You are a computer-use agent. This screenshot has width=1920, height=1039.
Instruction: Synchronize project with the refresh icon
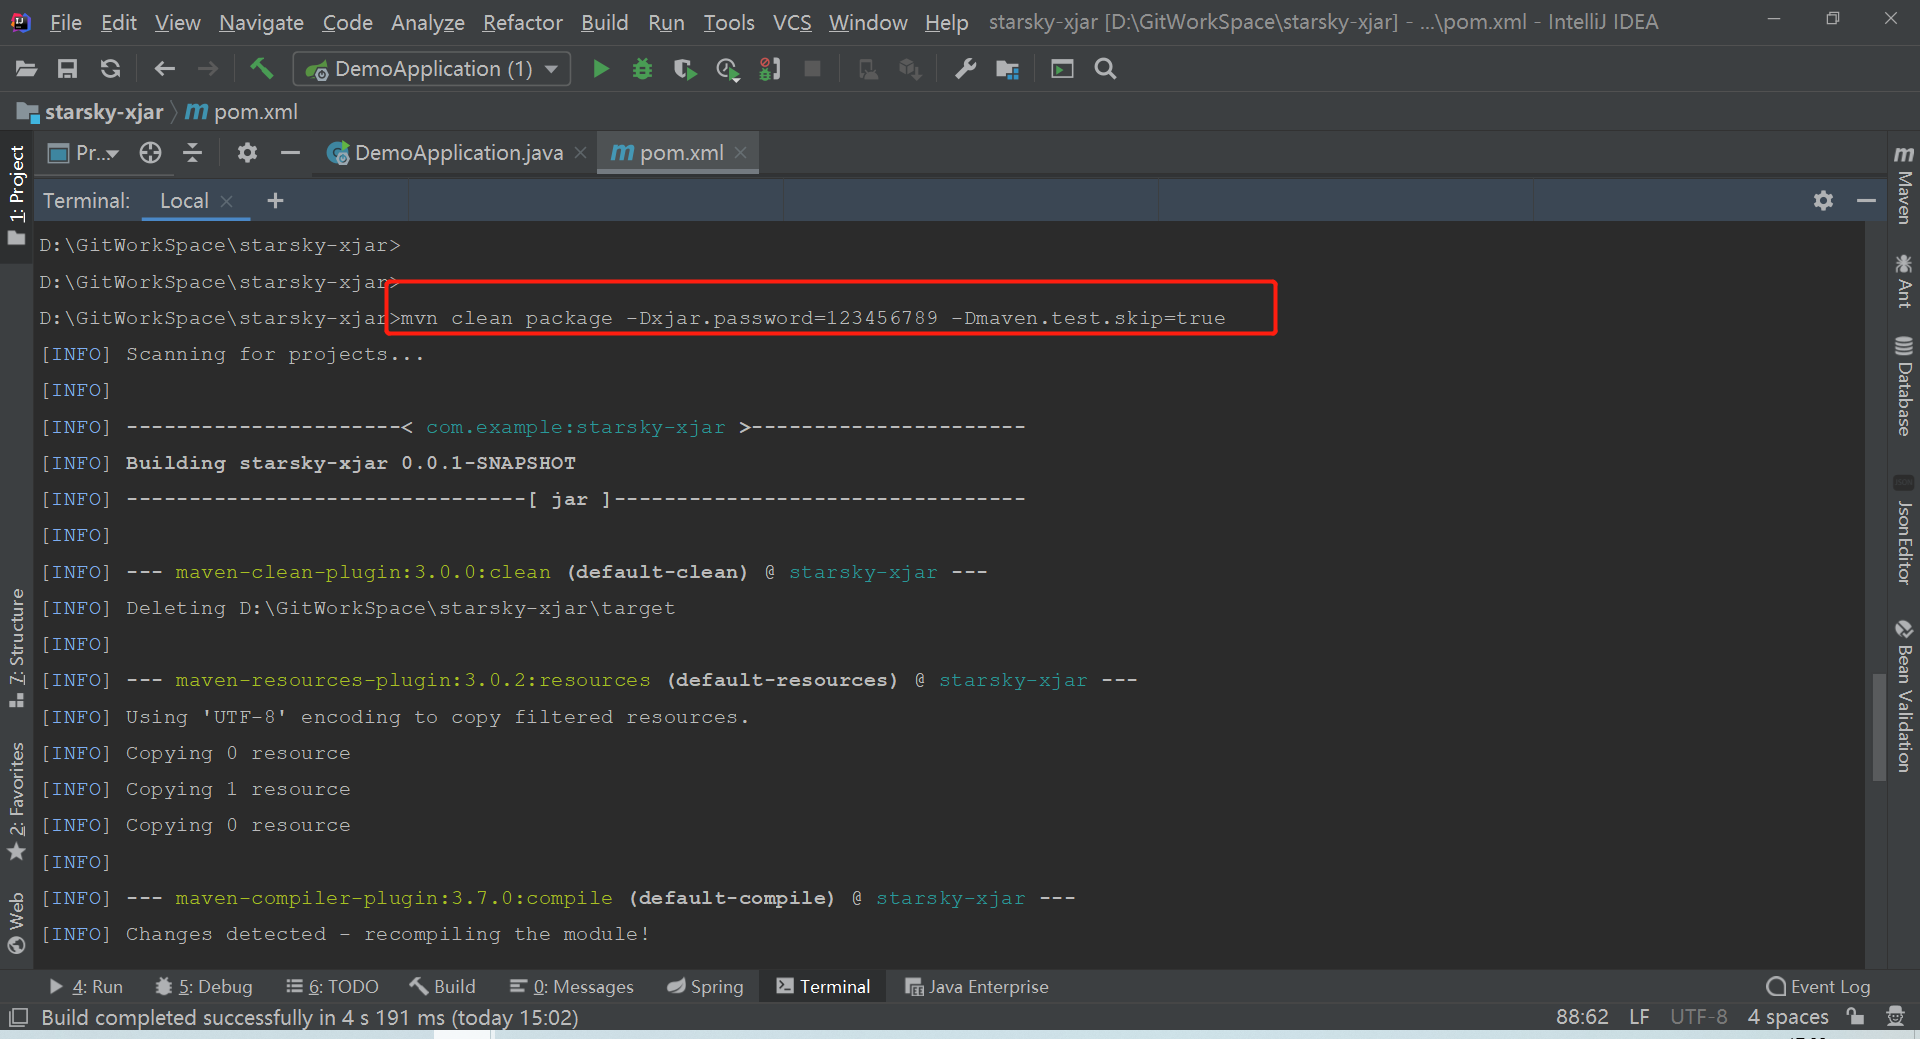tap(110, 69)
